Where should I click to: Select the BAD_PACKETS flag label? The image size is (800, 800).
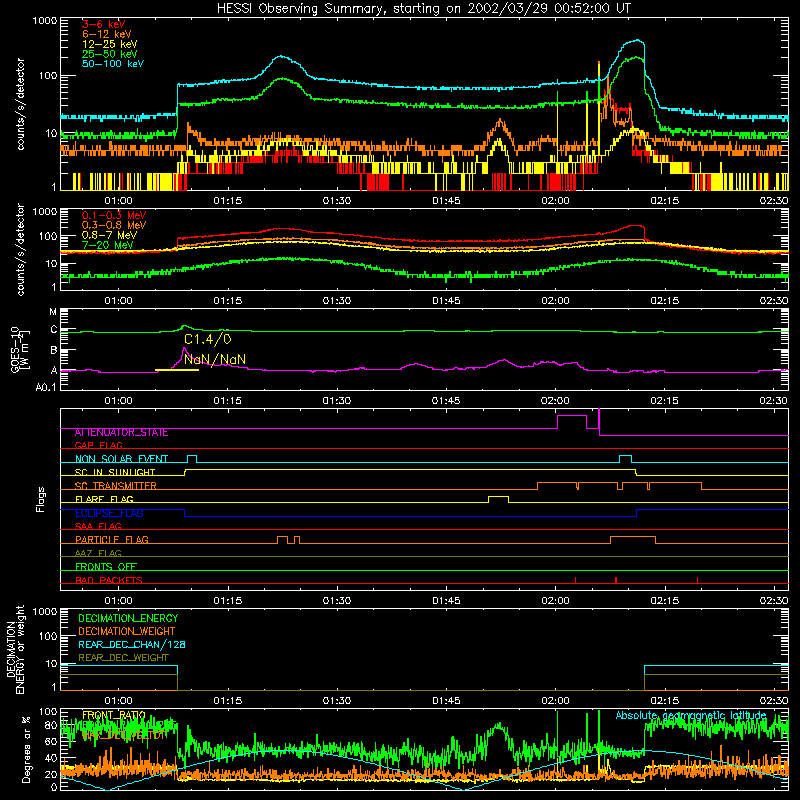(x=109, y=580)
